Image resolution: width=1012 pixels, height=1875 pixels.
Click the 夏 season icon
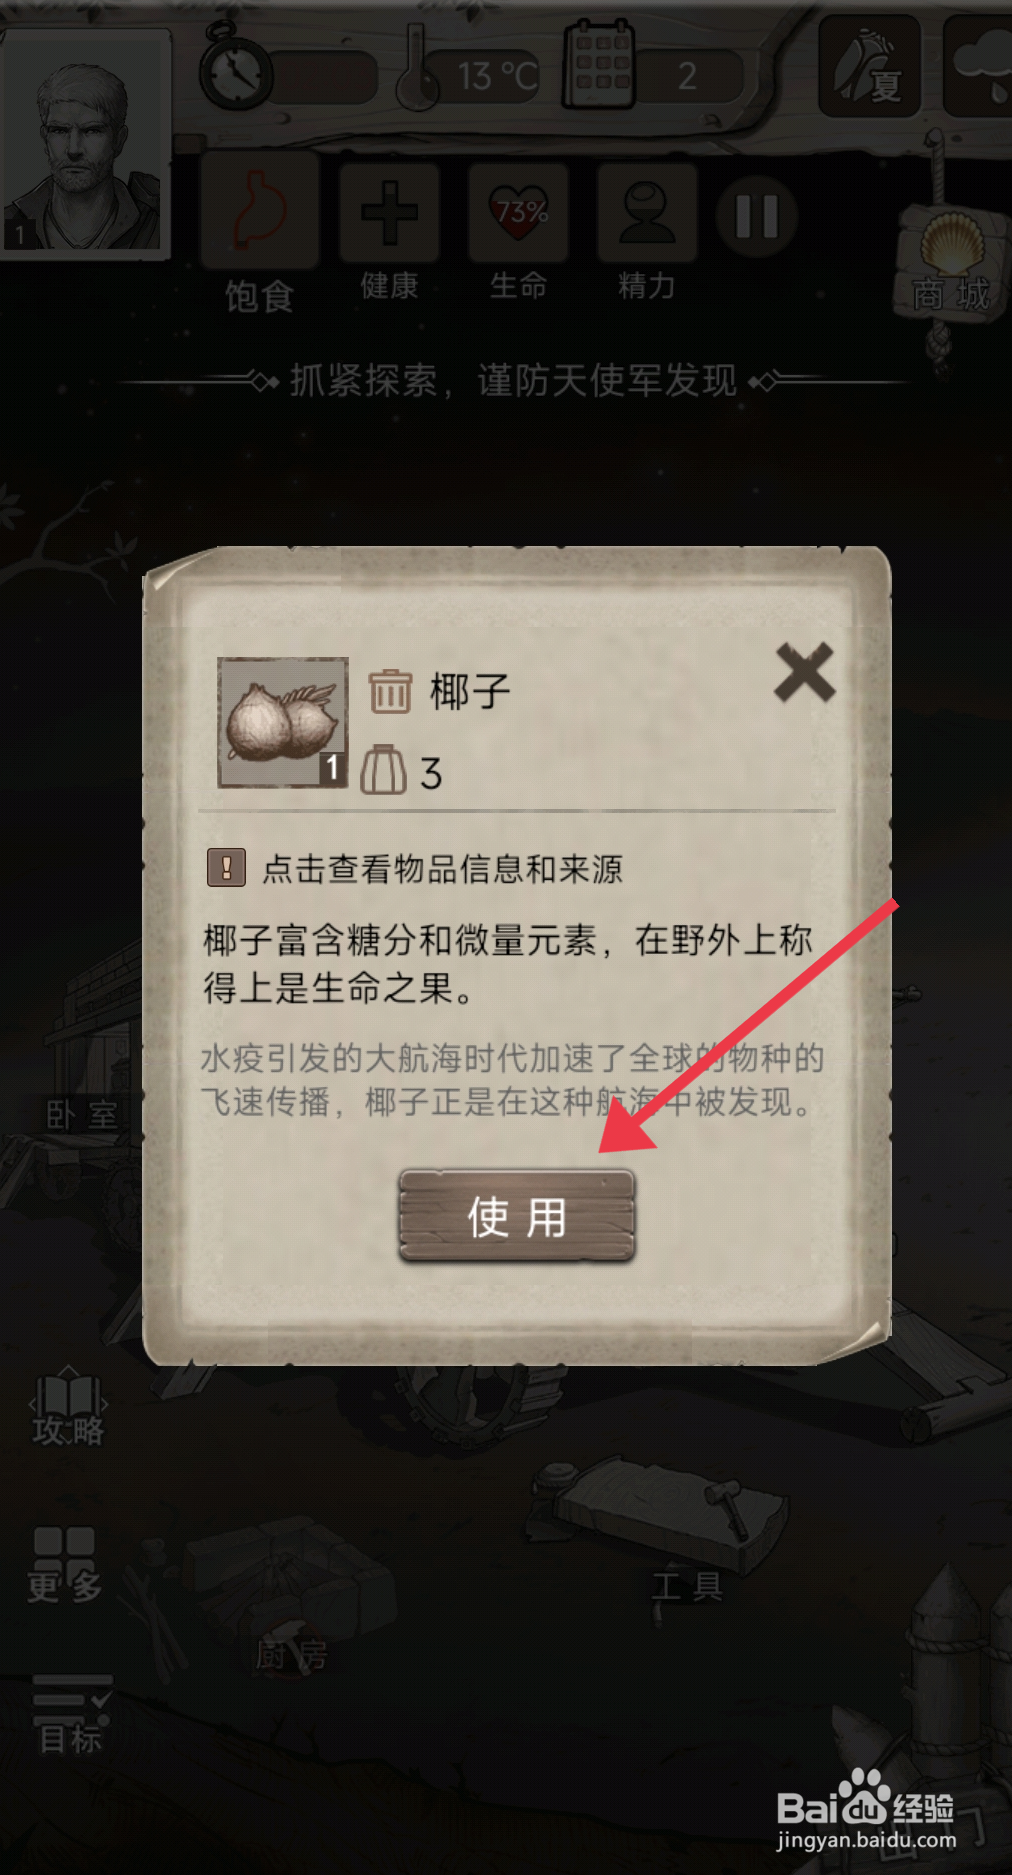pyautogui.click(x=870, y=67)
